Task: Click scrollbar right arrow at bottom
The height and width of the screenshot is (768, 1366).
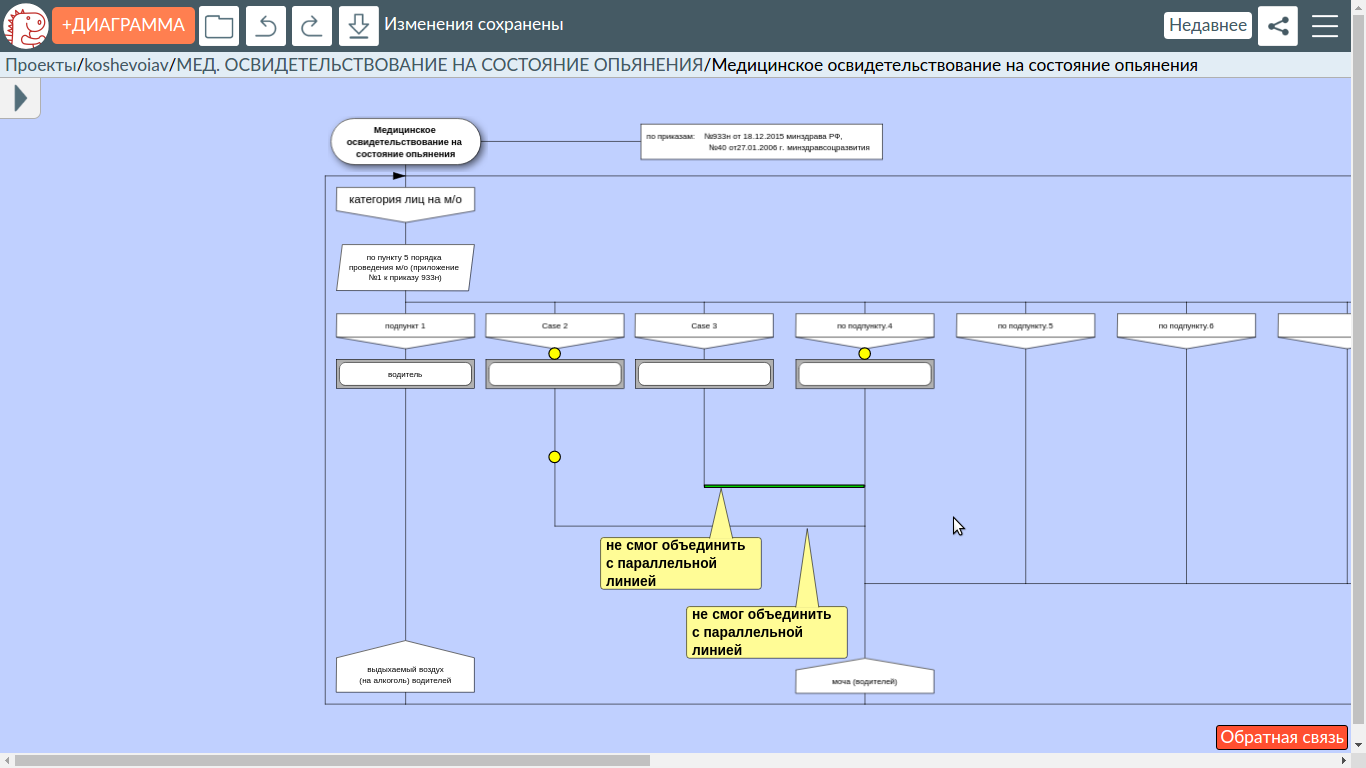Action: pos(1343,761)
